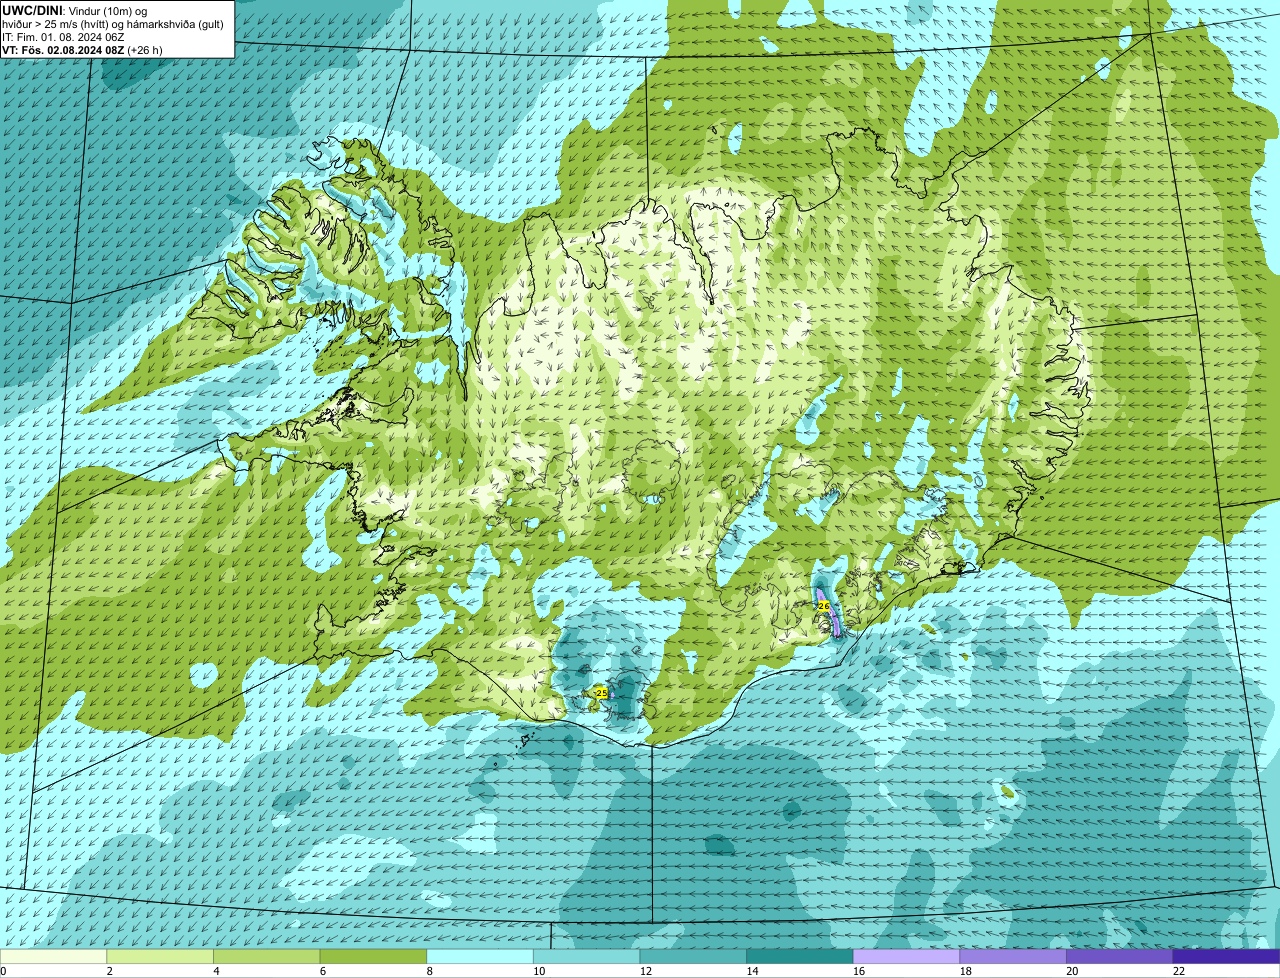Click the scale tick label 2

pos(109,971)
